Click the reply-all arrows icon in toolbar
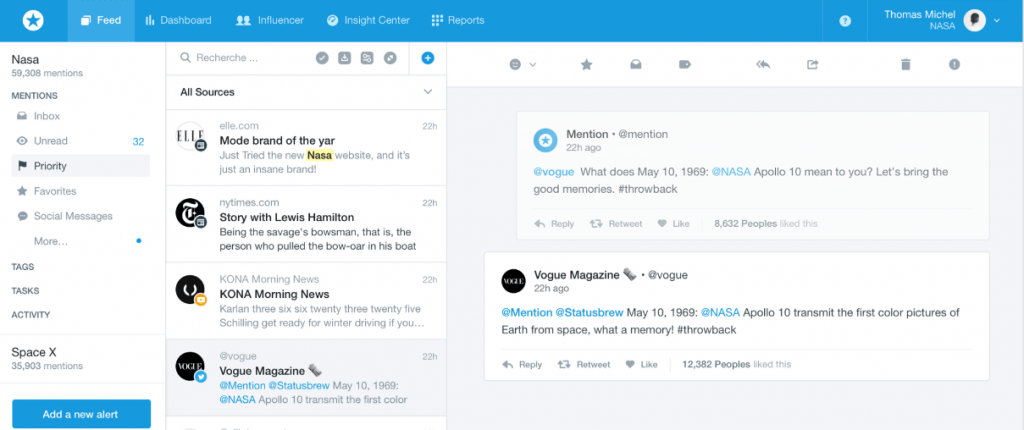The height and width of the screenshot is (430, 1024). click(x=764, y=65)
